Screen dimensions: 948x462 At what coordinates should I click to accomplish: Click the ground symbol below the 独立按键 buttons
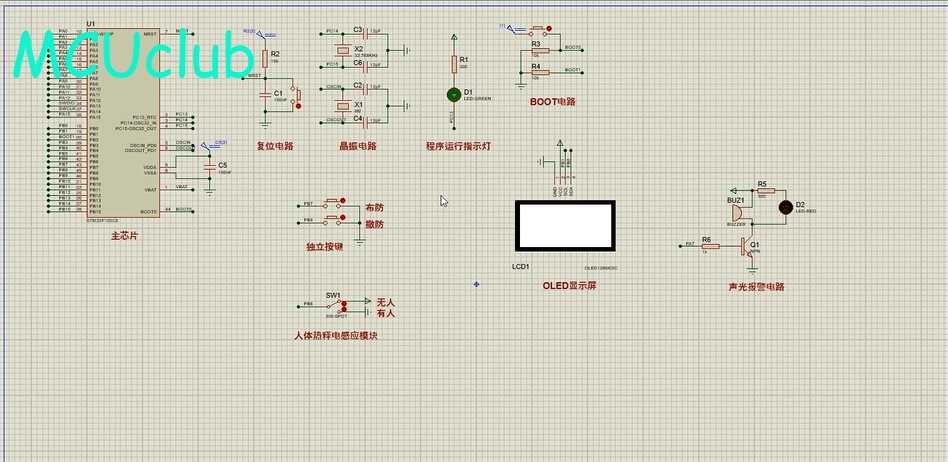coord(360,241)
